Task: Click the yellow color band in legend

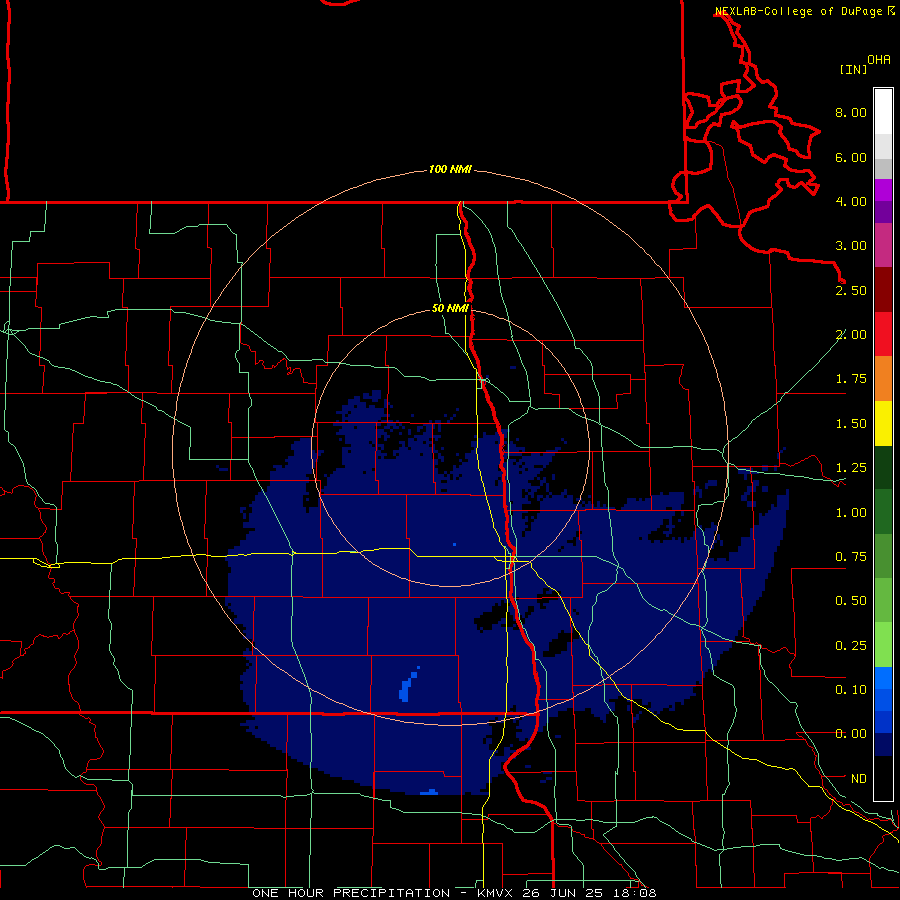Action: [x=883, y=424]
